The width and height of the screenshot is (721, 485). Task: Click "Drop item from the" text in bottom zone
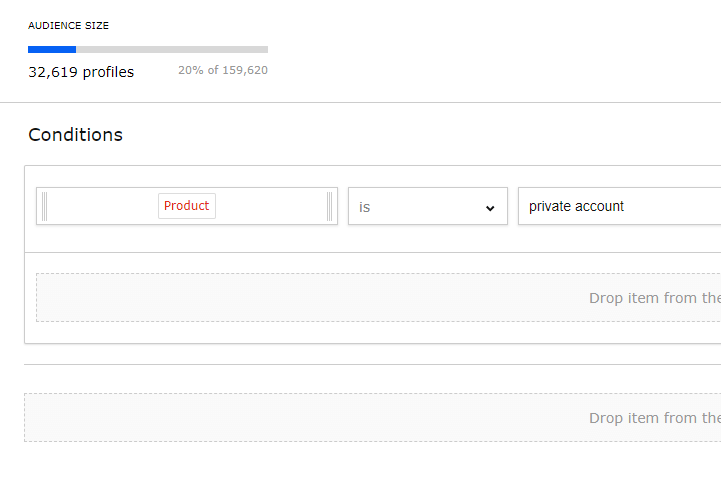coord(654,418)
